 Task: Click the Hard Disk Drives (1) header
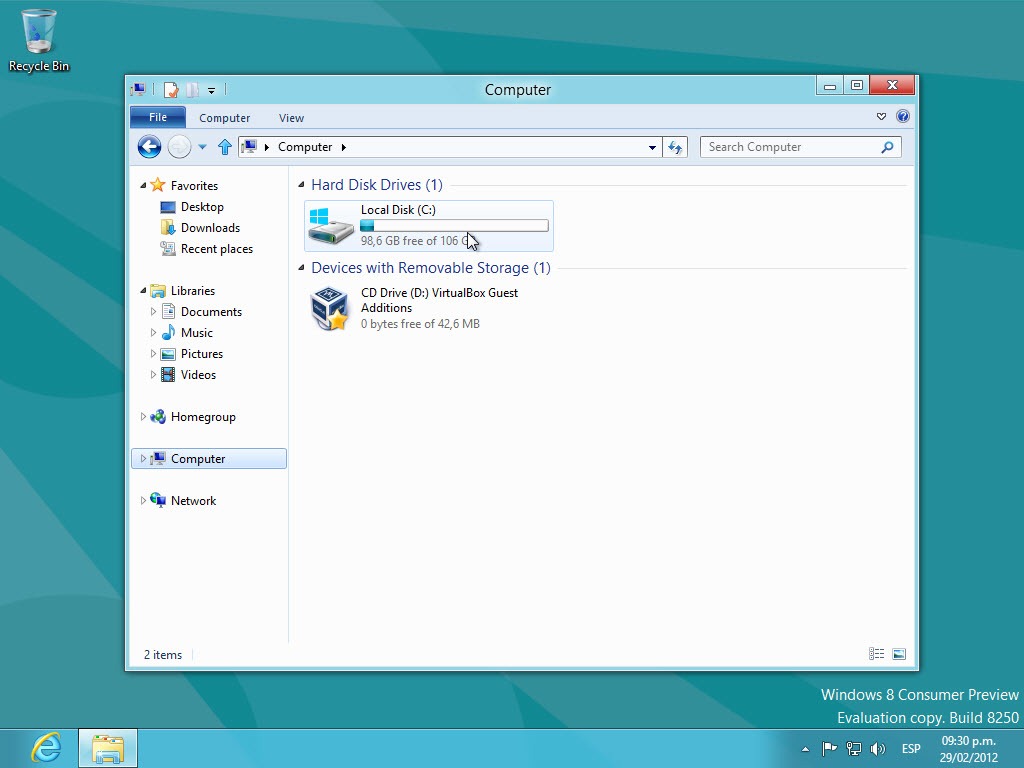[x=377, y=185]
